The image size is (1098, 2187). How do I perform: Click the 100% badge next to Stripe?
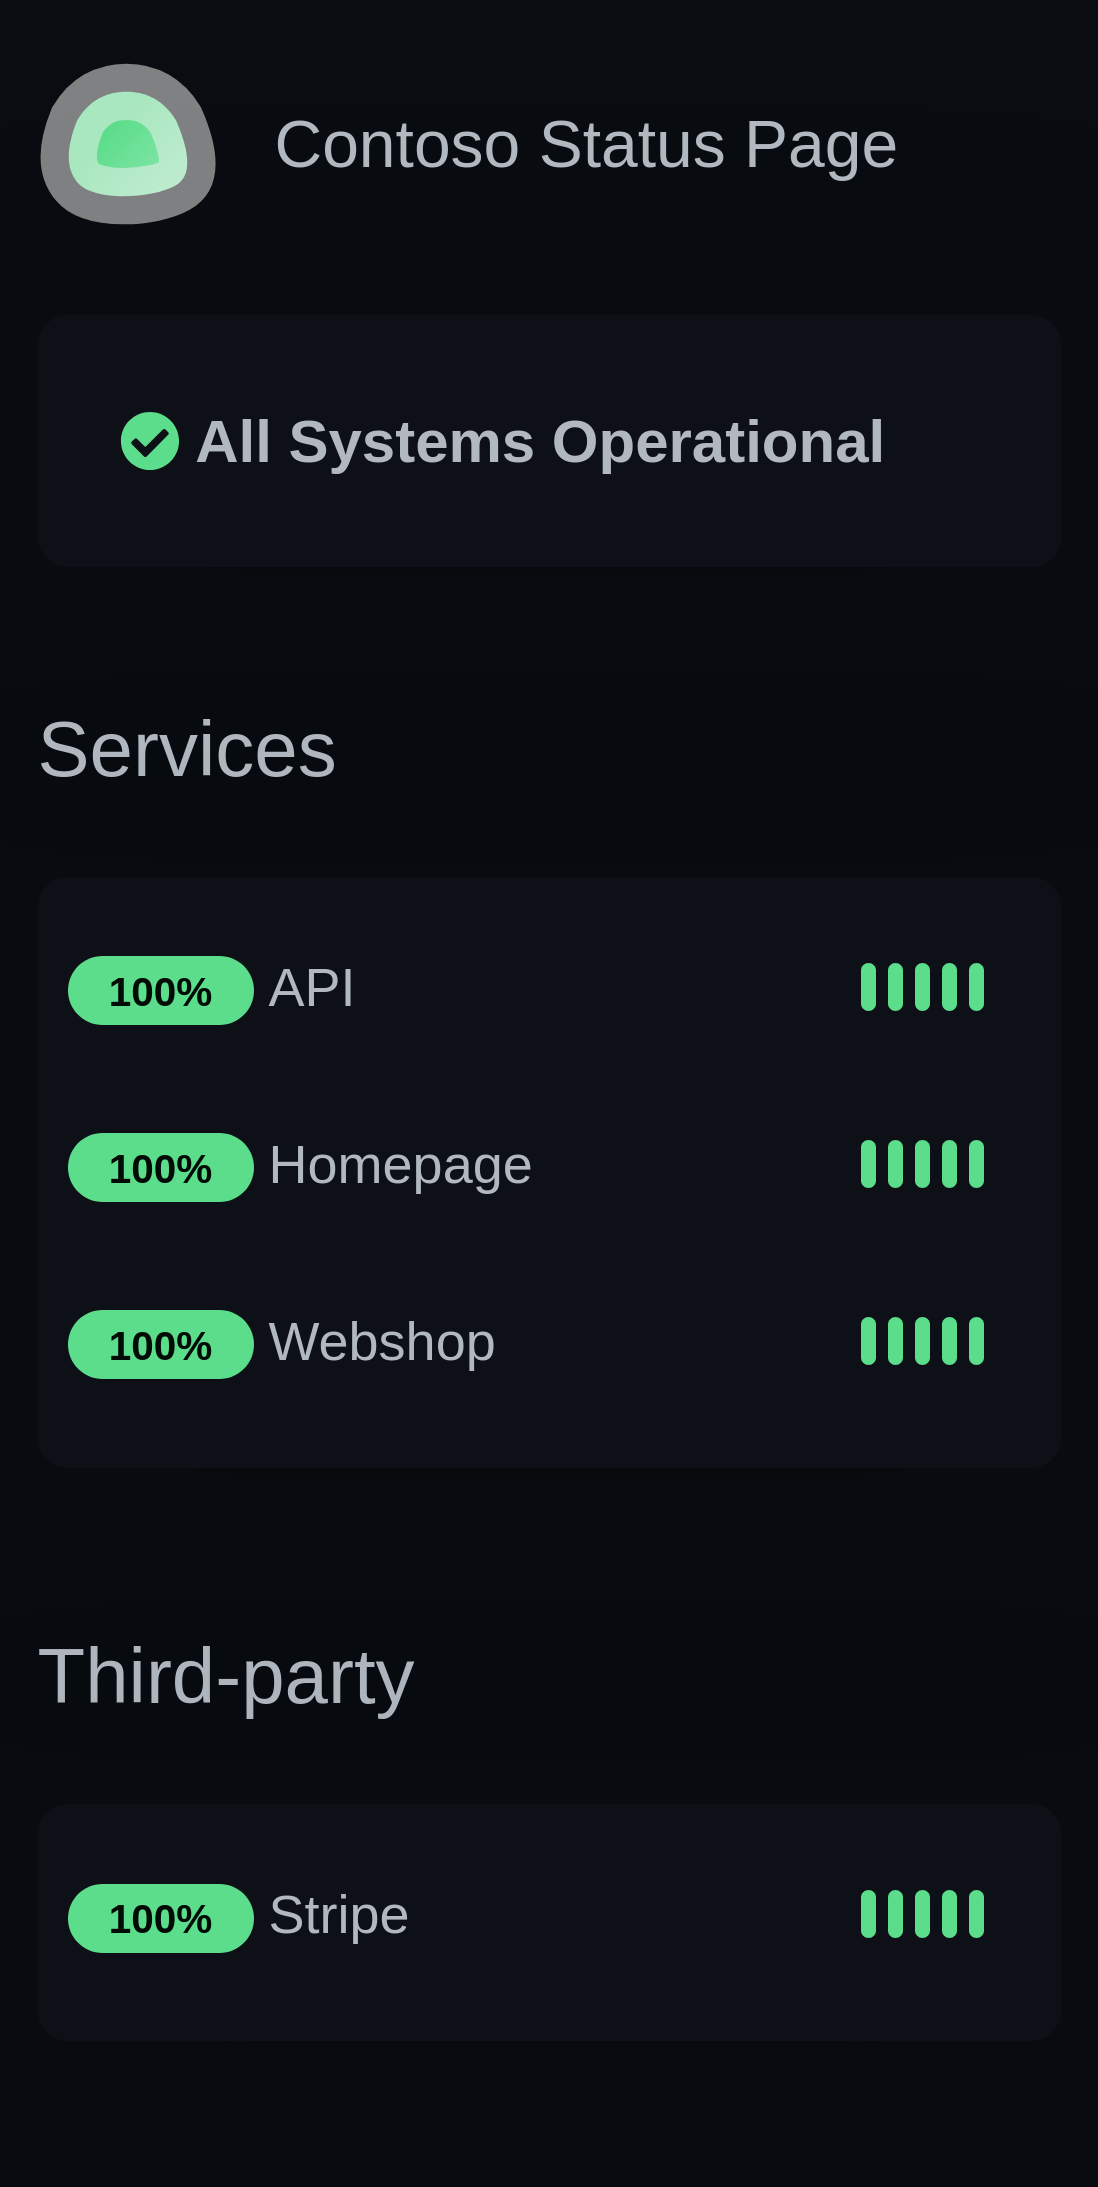160,1916
